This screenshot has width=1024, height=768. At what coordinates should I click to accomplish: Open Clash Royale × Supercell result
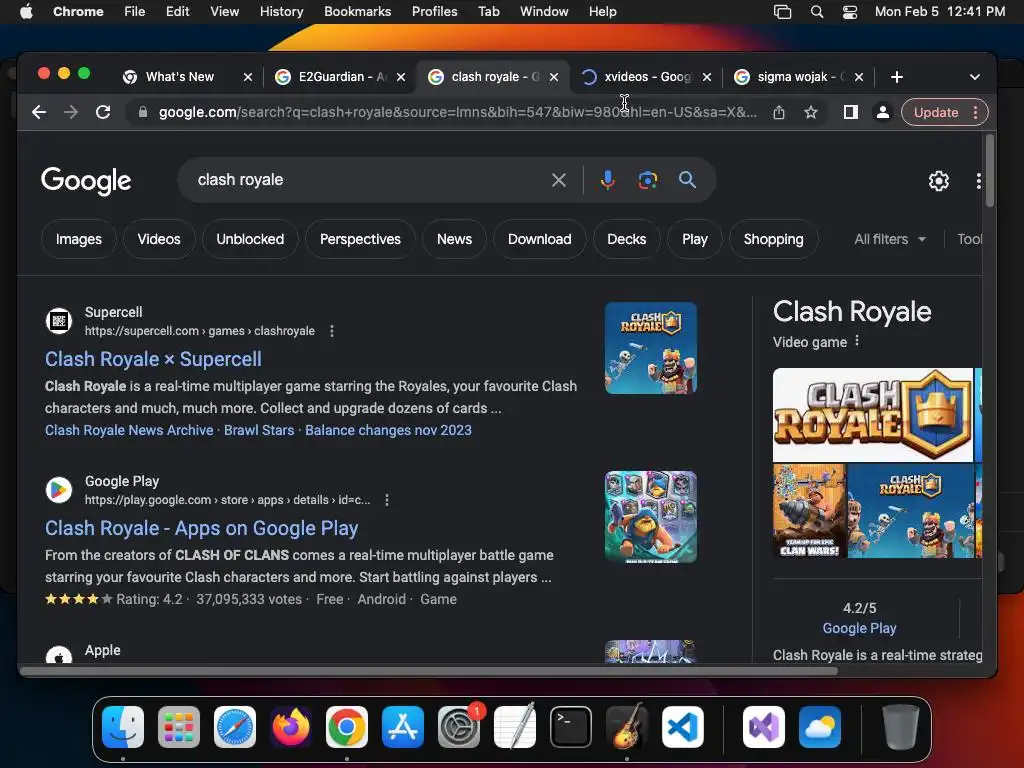pos(153,359)
